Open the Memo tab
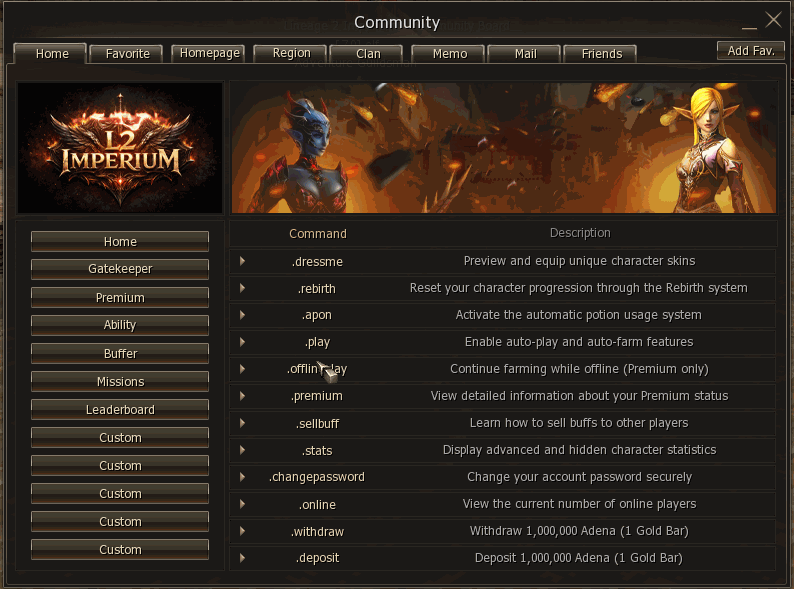This screenshot has height=589, width=794. 449,54
